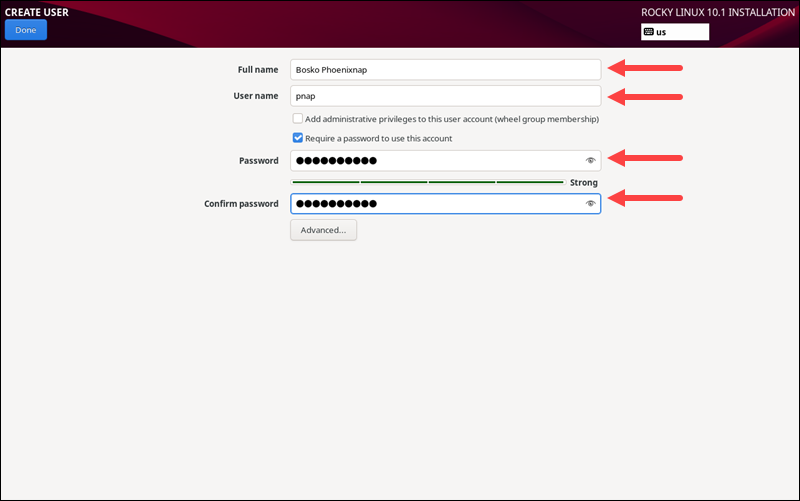The height and width of the screenshot is (501, 800).
Task: Click the Password label
Action: coord(259,161)
